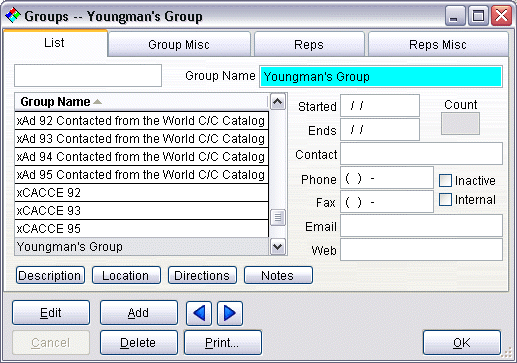The image size is (517, 363).
Task: Select the xCACCE 93 row
Action: click(142, 210)
